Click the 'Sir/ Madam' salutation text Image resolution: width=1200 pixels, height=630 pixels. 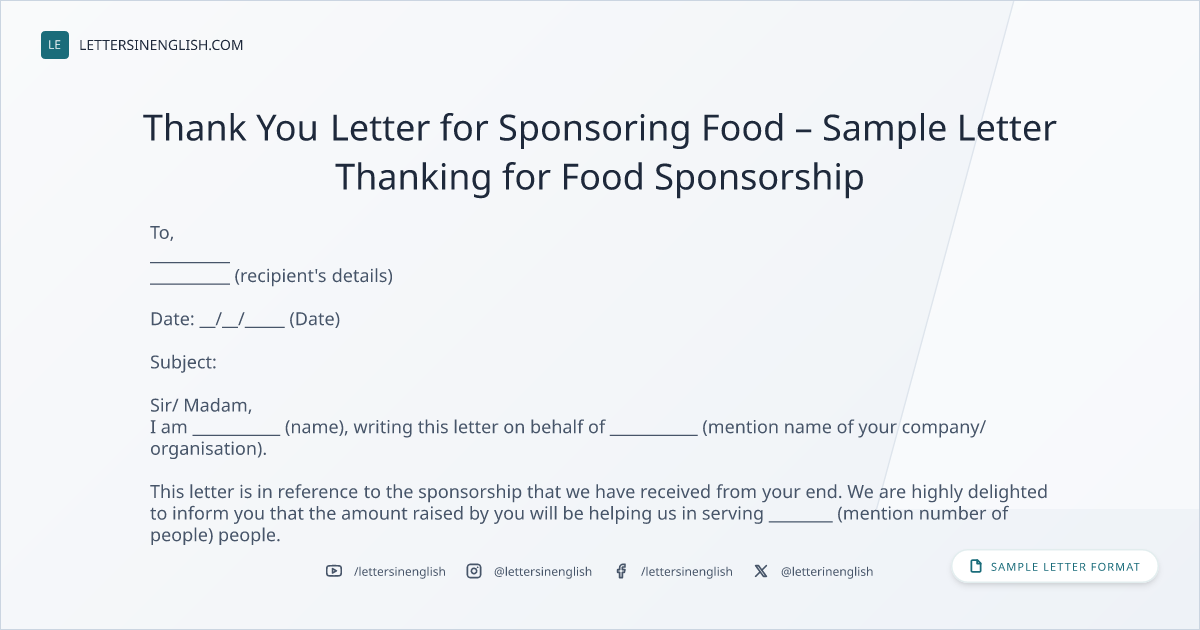[x=201, y=406]
